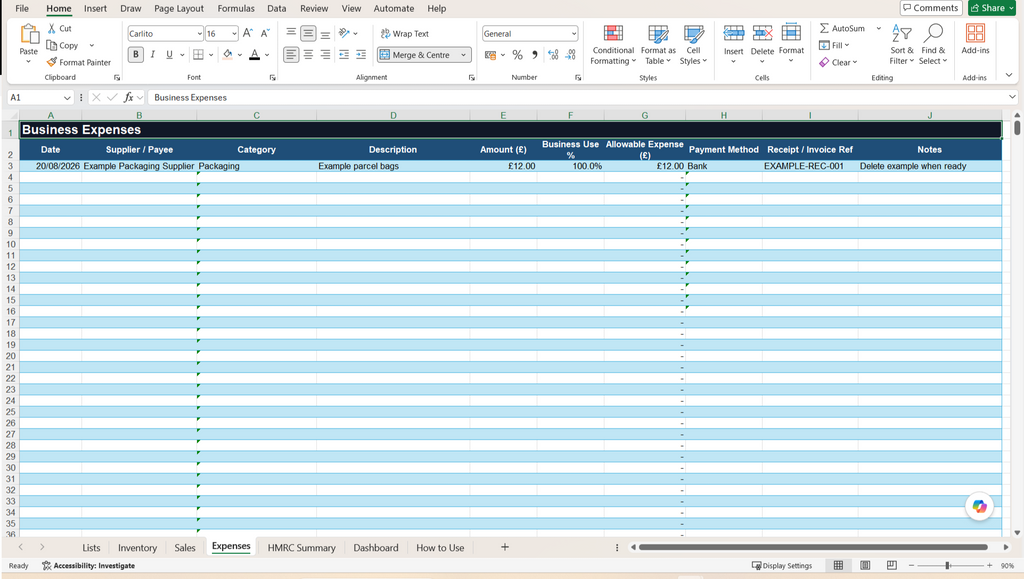Screen dimensions: 1024x579
Task: Open the General number format dropdown
Action: coord(573,34)
